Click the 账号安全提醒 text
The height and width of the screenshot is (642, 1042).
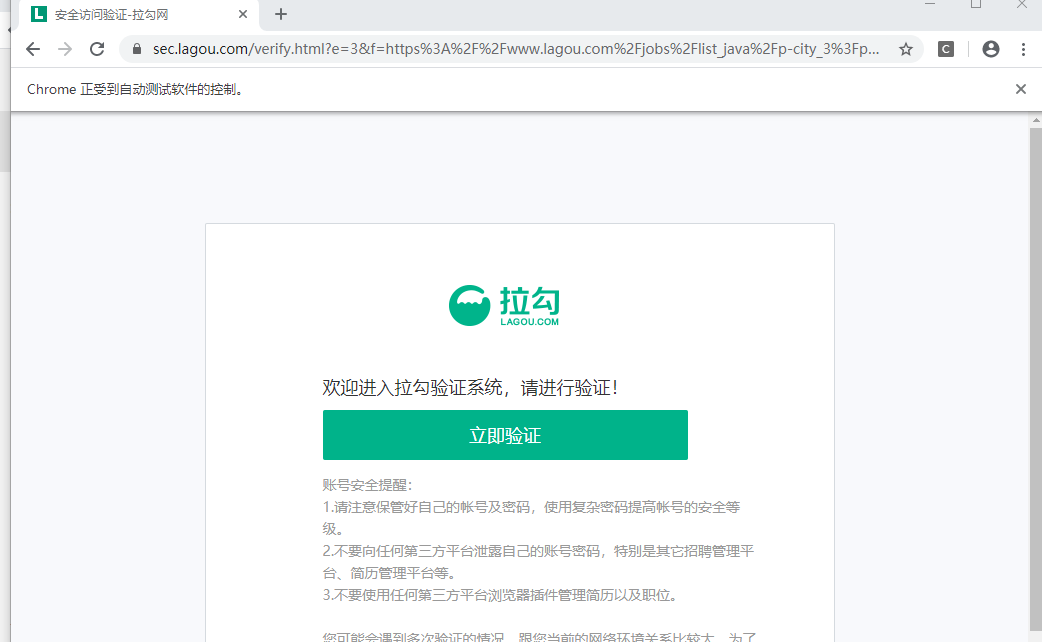(x=367, y=485)
